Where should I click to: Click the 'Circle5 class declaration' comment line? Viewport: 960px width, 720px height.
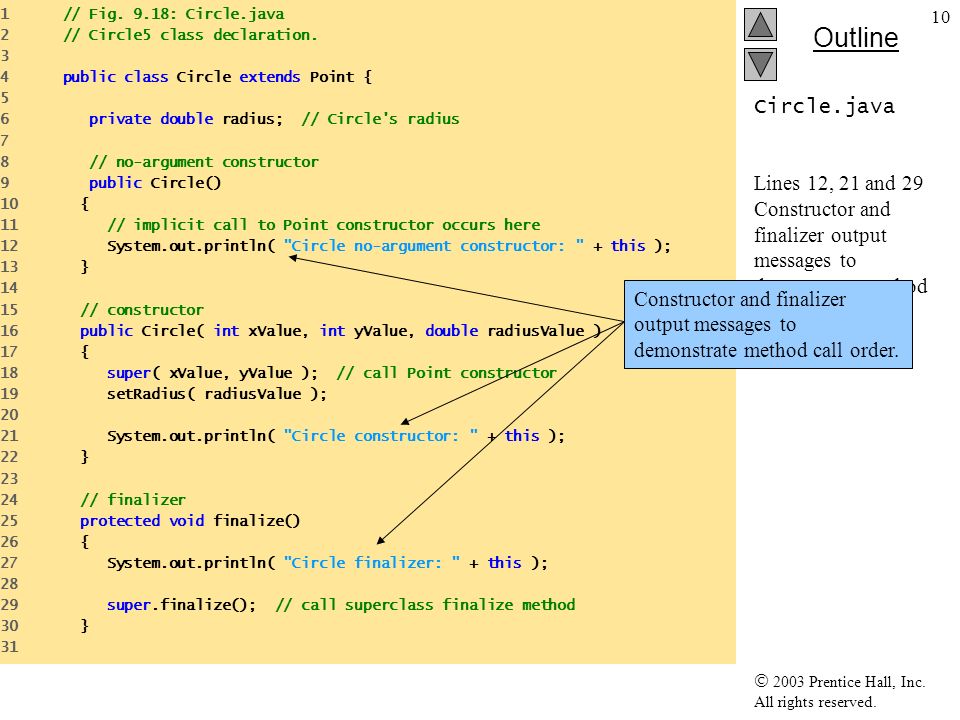click(190, 35)
